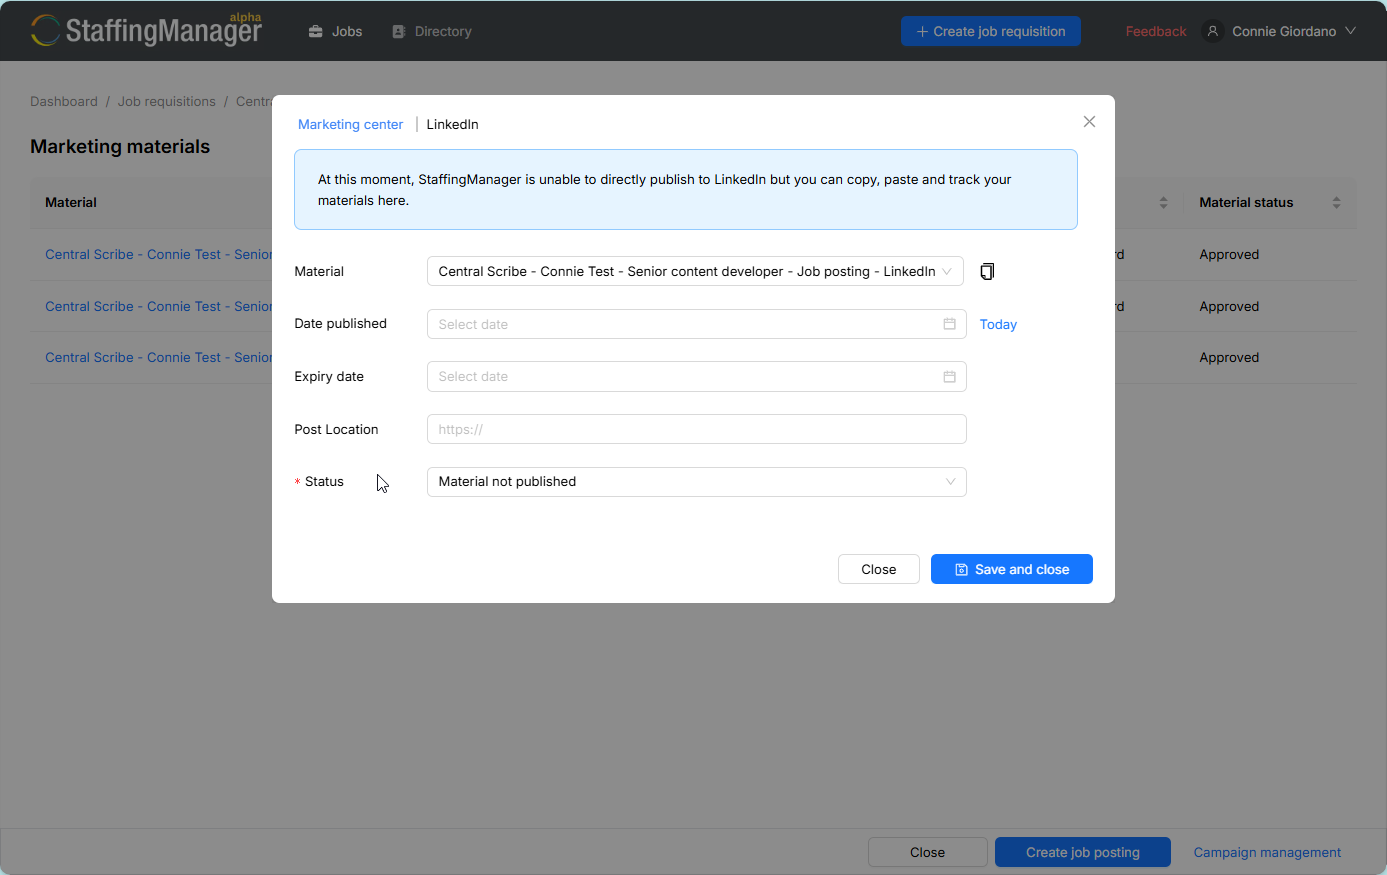Click the Material column header
This screenshot has width=1387, height=875.
(x=71, y=203)
